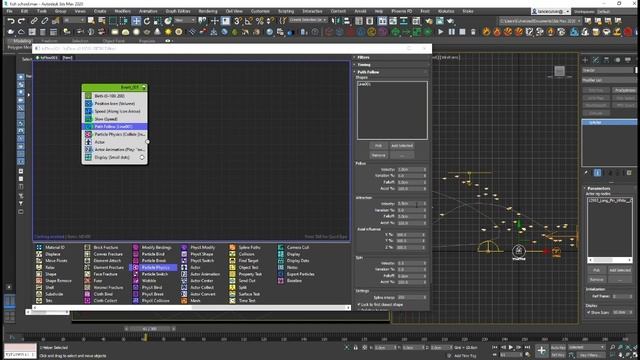Click Remove under Shapes list
Image resolution: width=640 pixels, height=360 pixels.
[378, 155]
